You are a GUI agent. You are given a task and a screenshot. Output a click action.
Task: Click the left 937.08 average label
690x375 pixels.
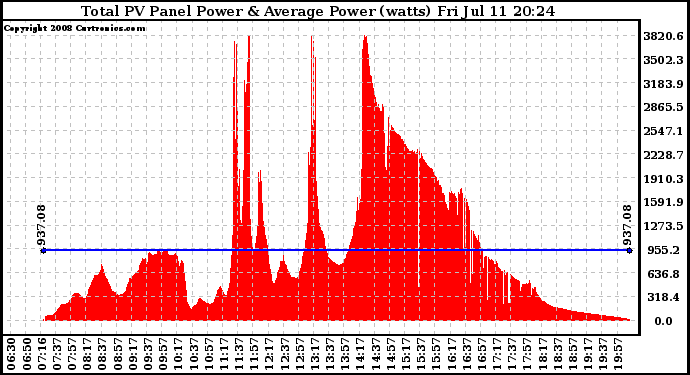tap(42, 226)
